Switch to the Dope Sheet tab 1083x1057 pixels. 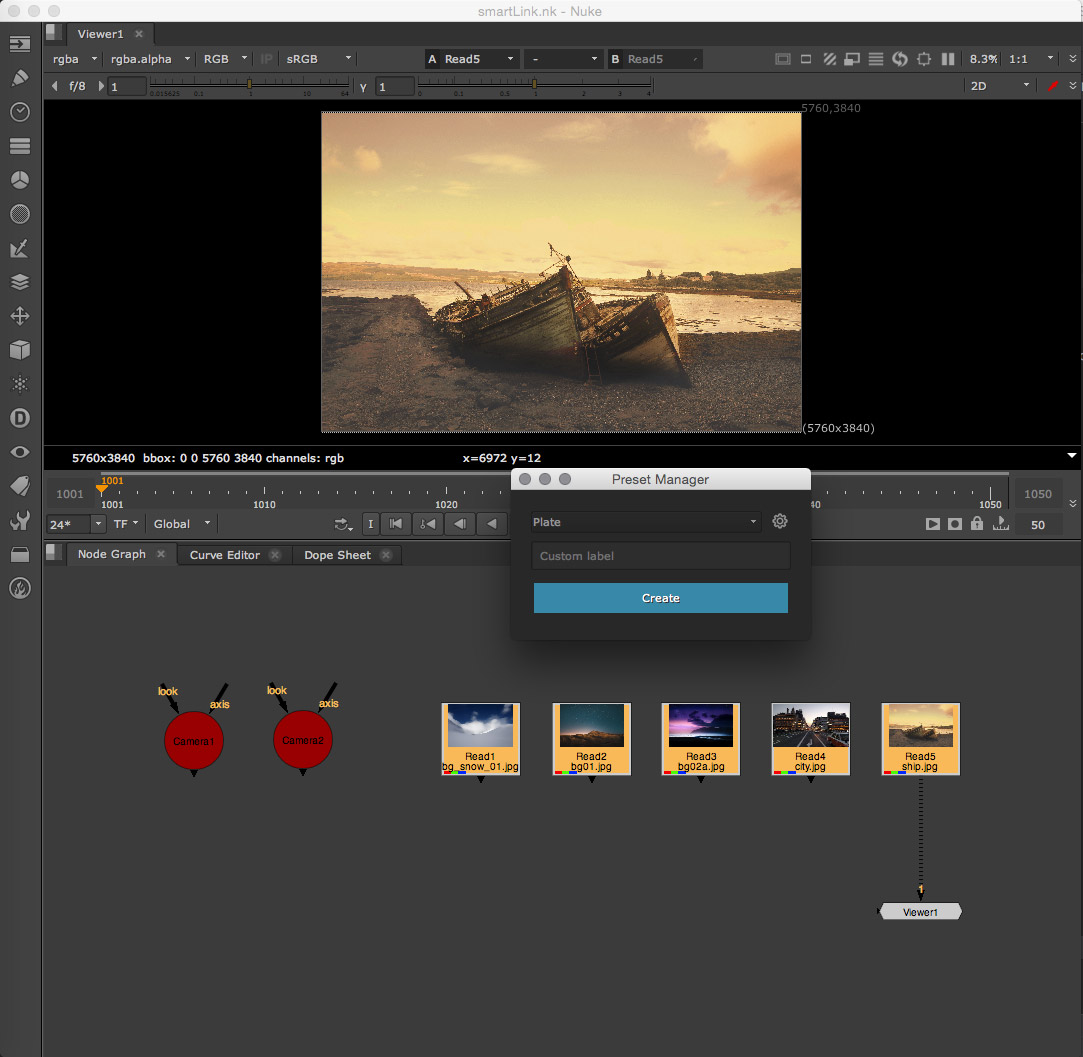coord(337,555)
